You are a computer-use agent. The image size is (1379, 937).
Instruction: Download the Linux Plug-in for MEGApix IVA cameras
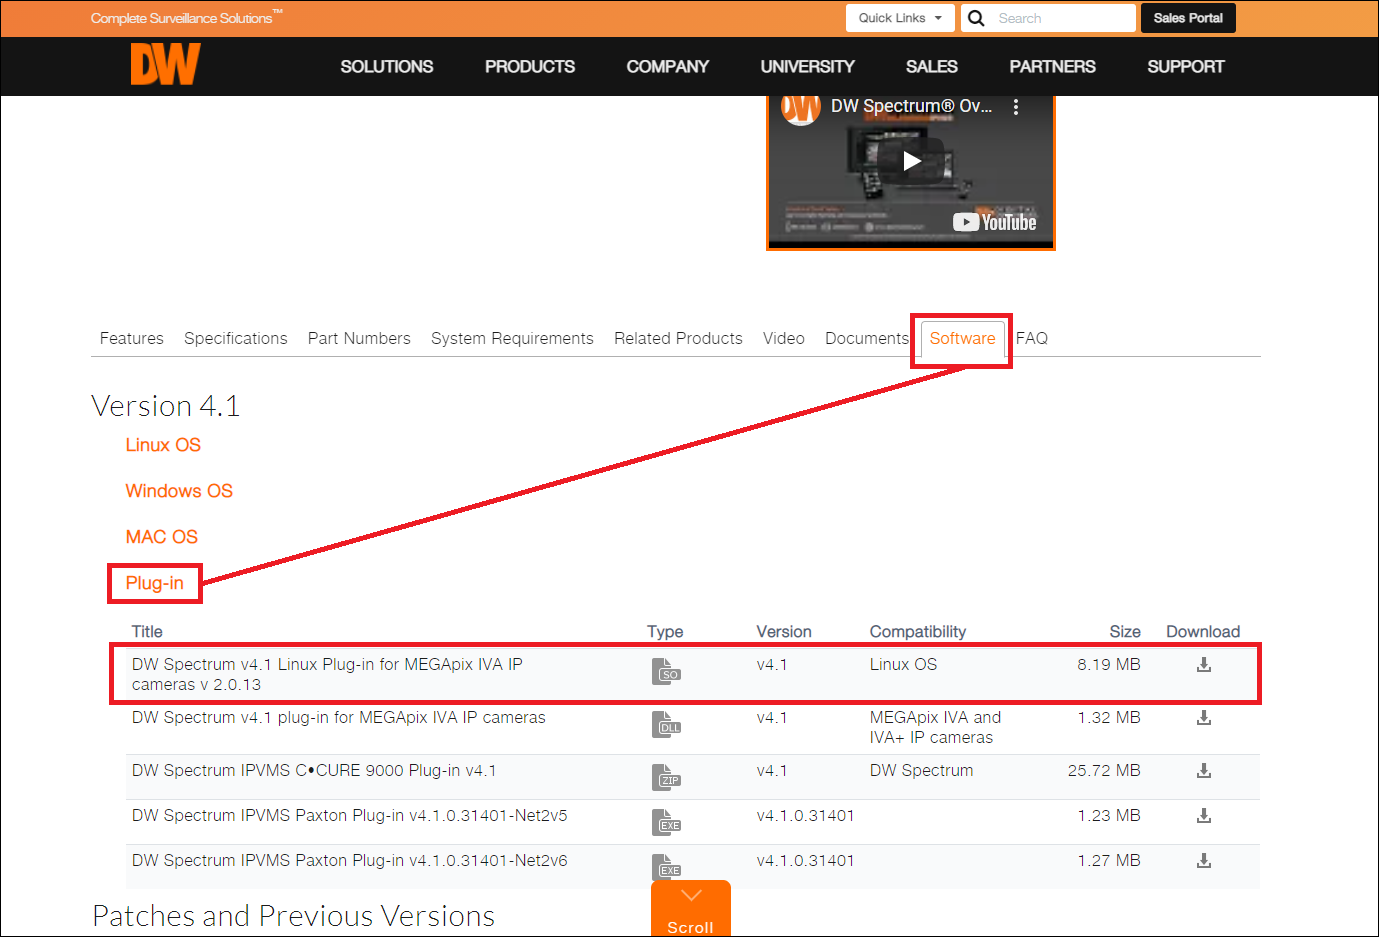pyautogui.click(x=1204, y=664)
